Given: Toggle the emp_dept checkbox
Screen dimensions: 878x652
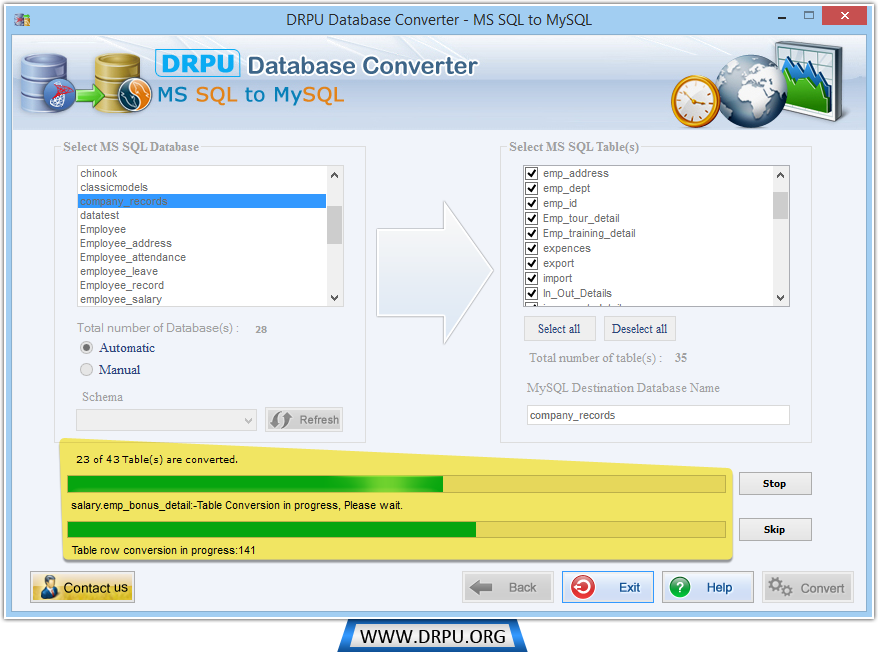Looking at the screenshot, I should [x=531, y=188].
